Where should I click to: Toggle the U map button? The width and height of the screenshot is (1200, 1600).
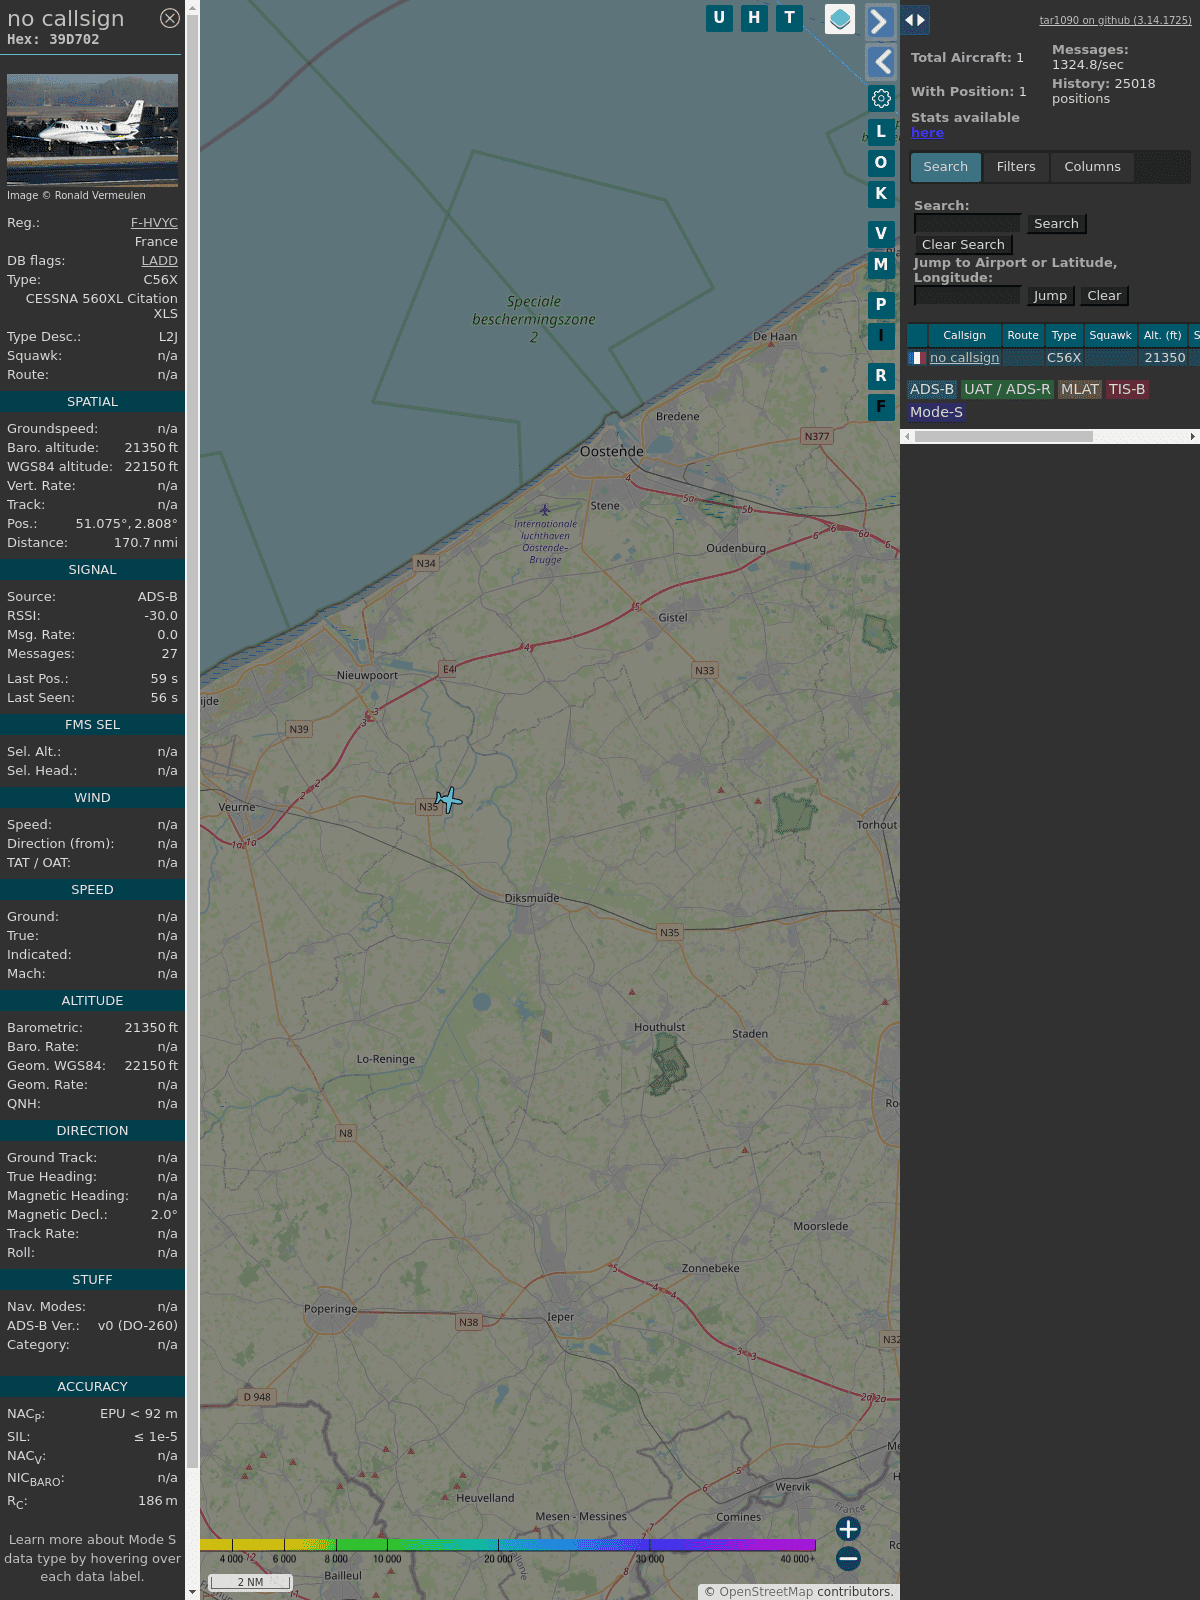pos(719,18)
